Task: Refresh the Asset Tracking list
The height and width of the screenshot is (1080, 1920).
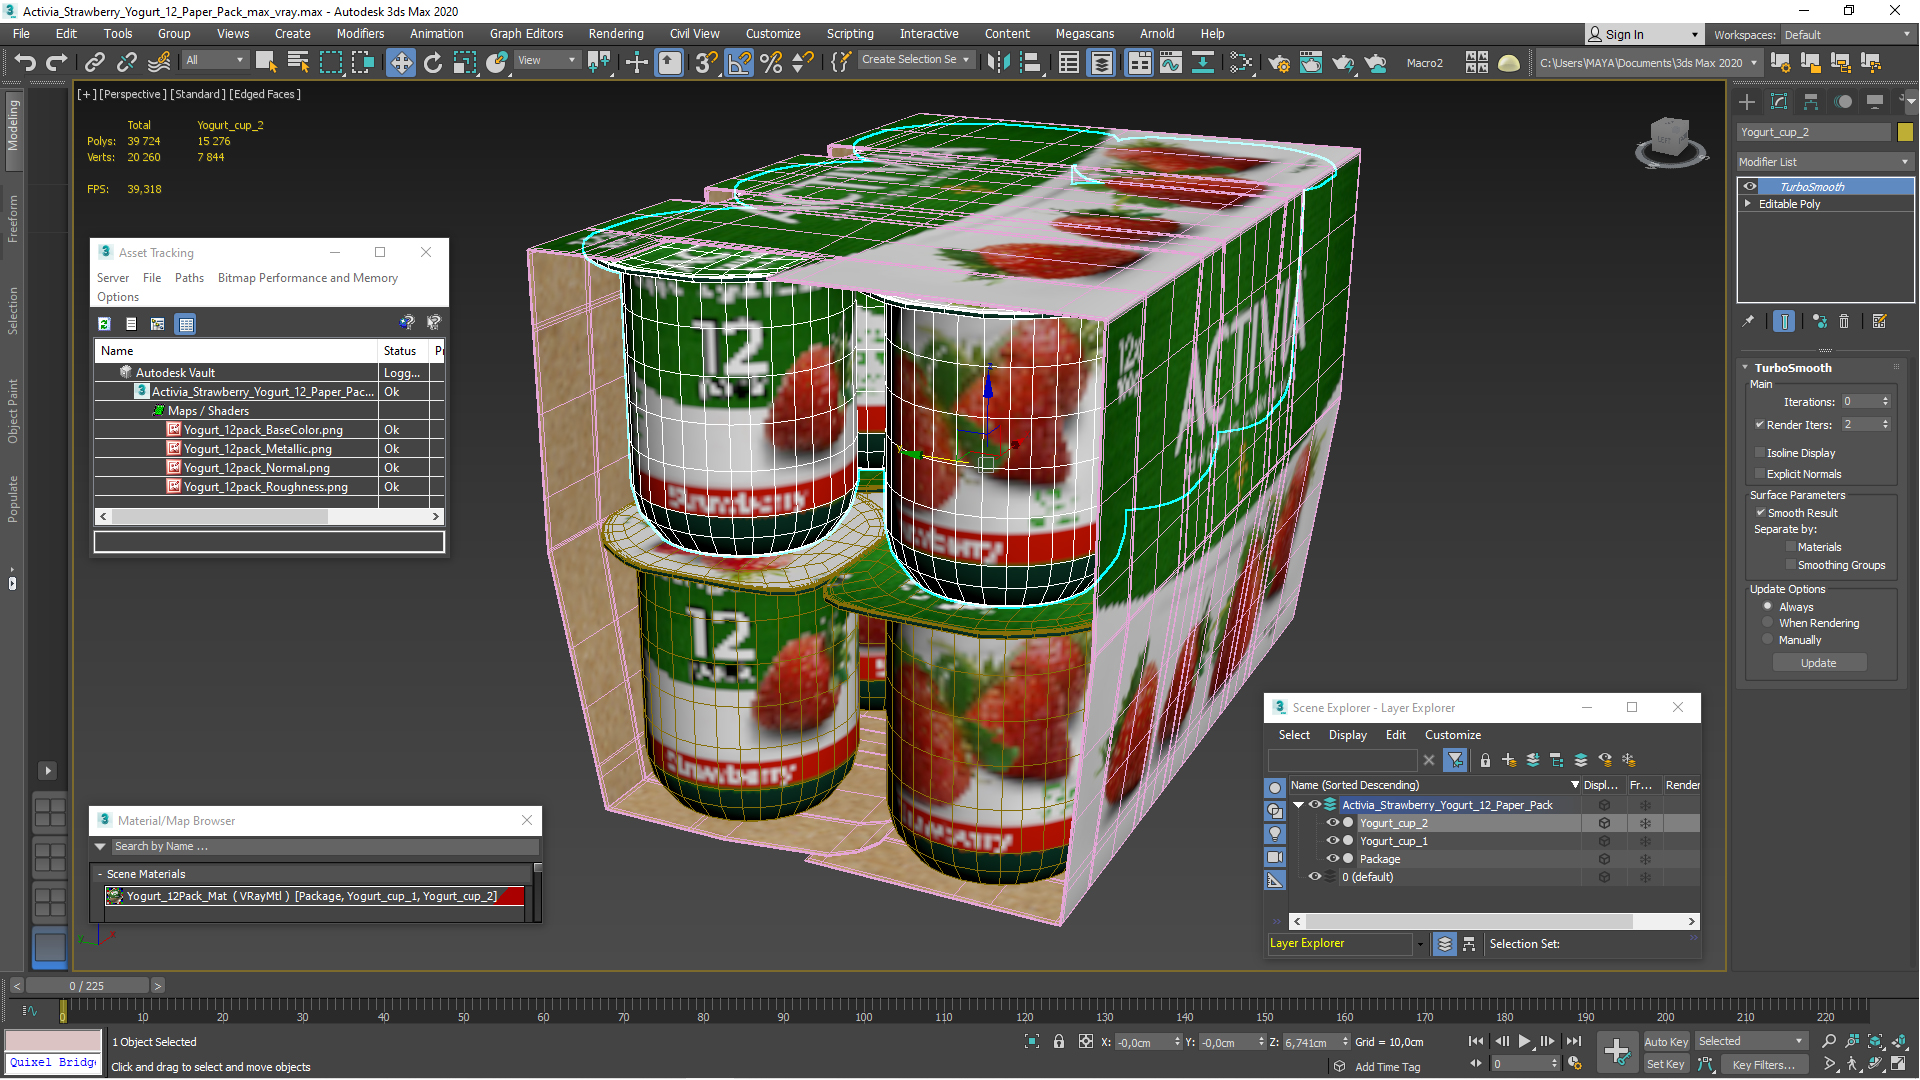Action: tap(104, 323)
